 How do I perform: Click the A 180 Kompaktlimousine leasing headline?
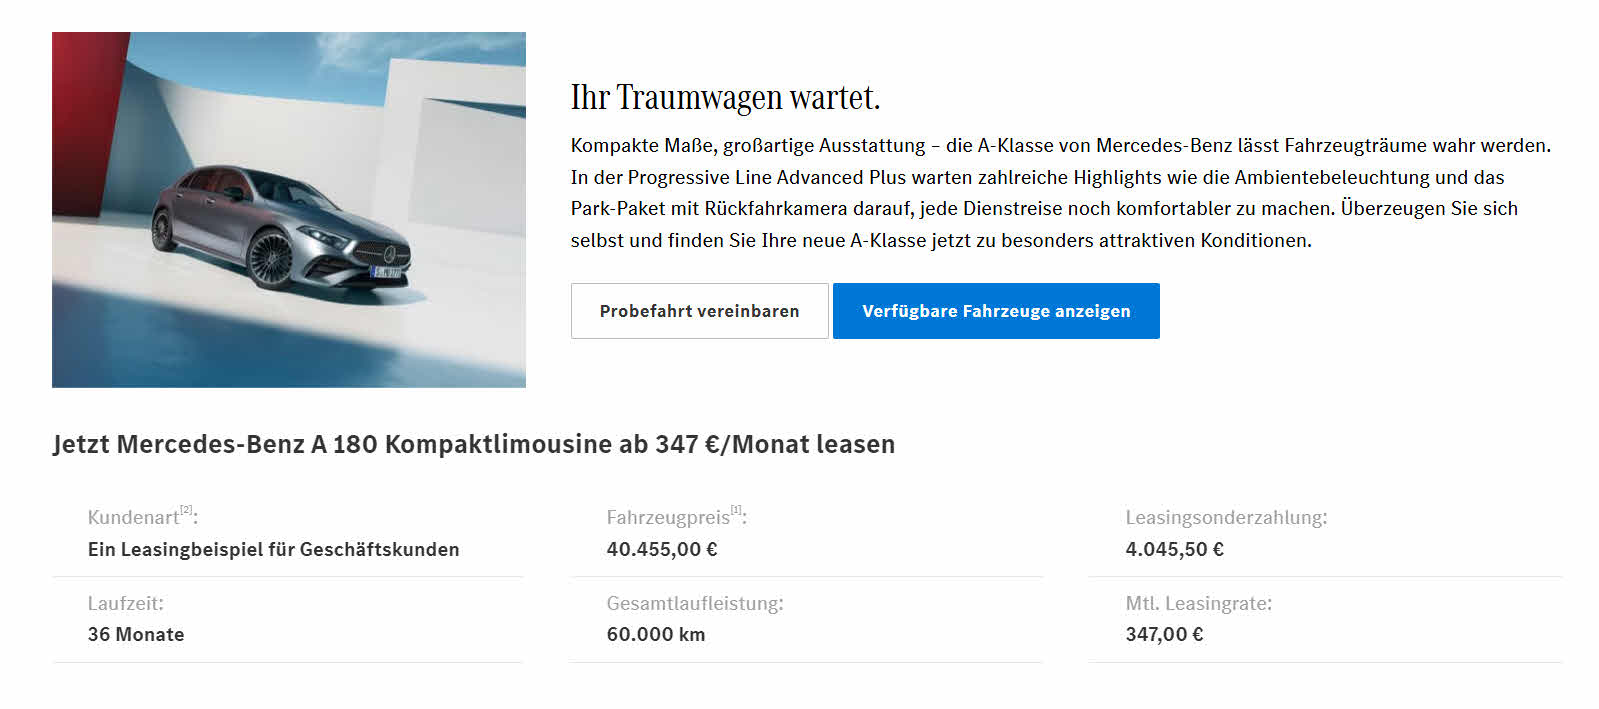474,444
